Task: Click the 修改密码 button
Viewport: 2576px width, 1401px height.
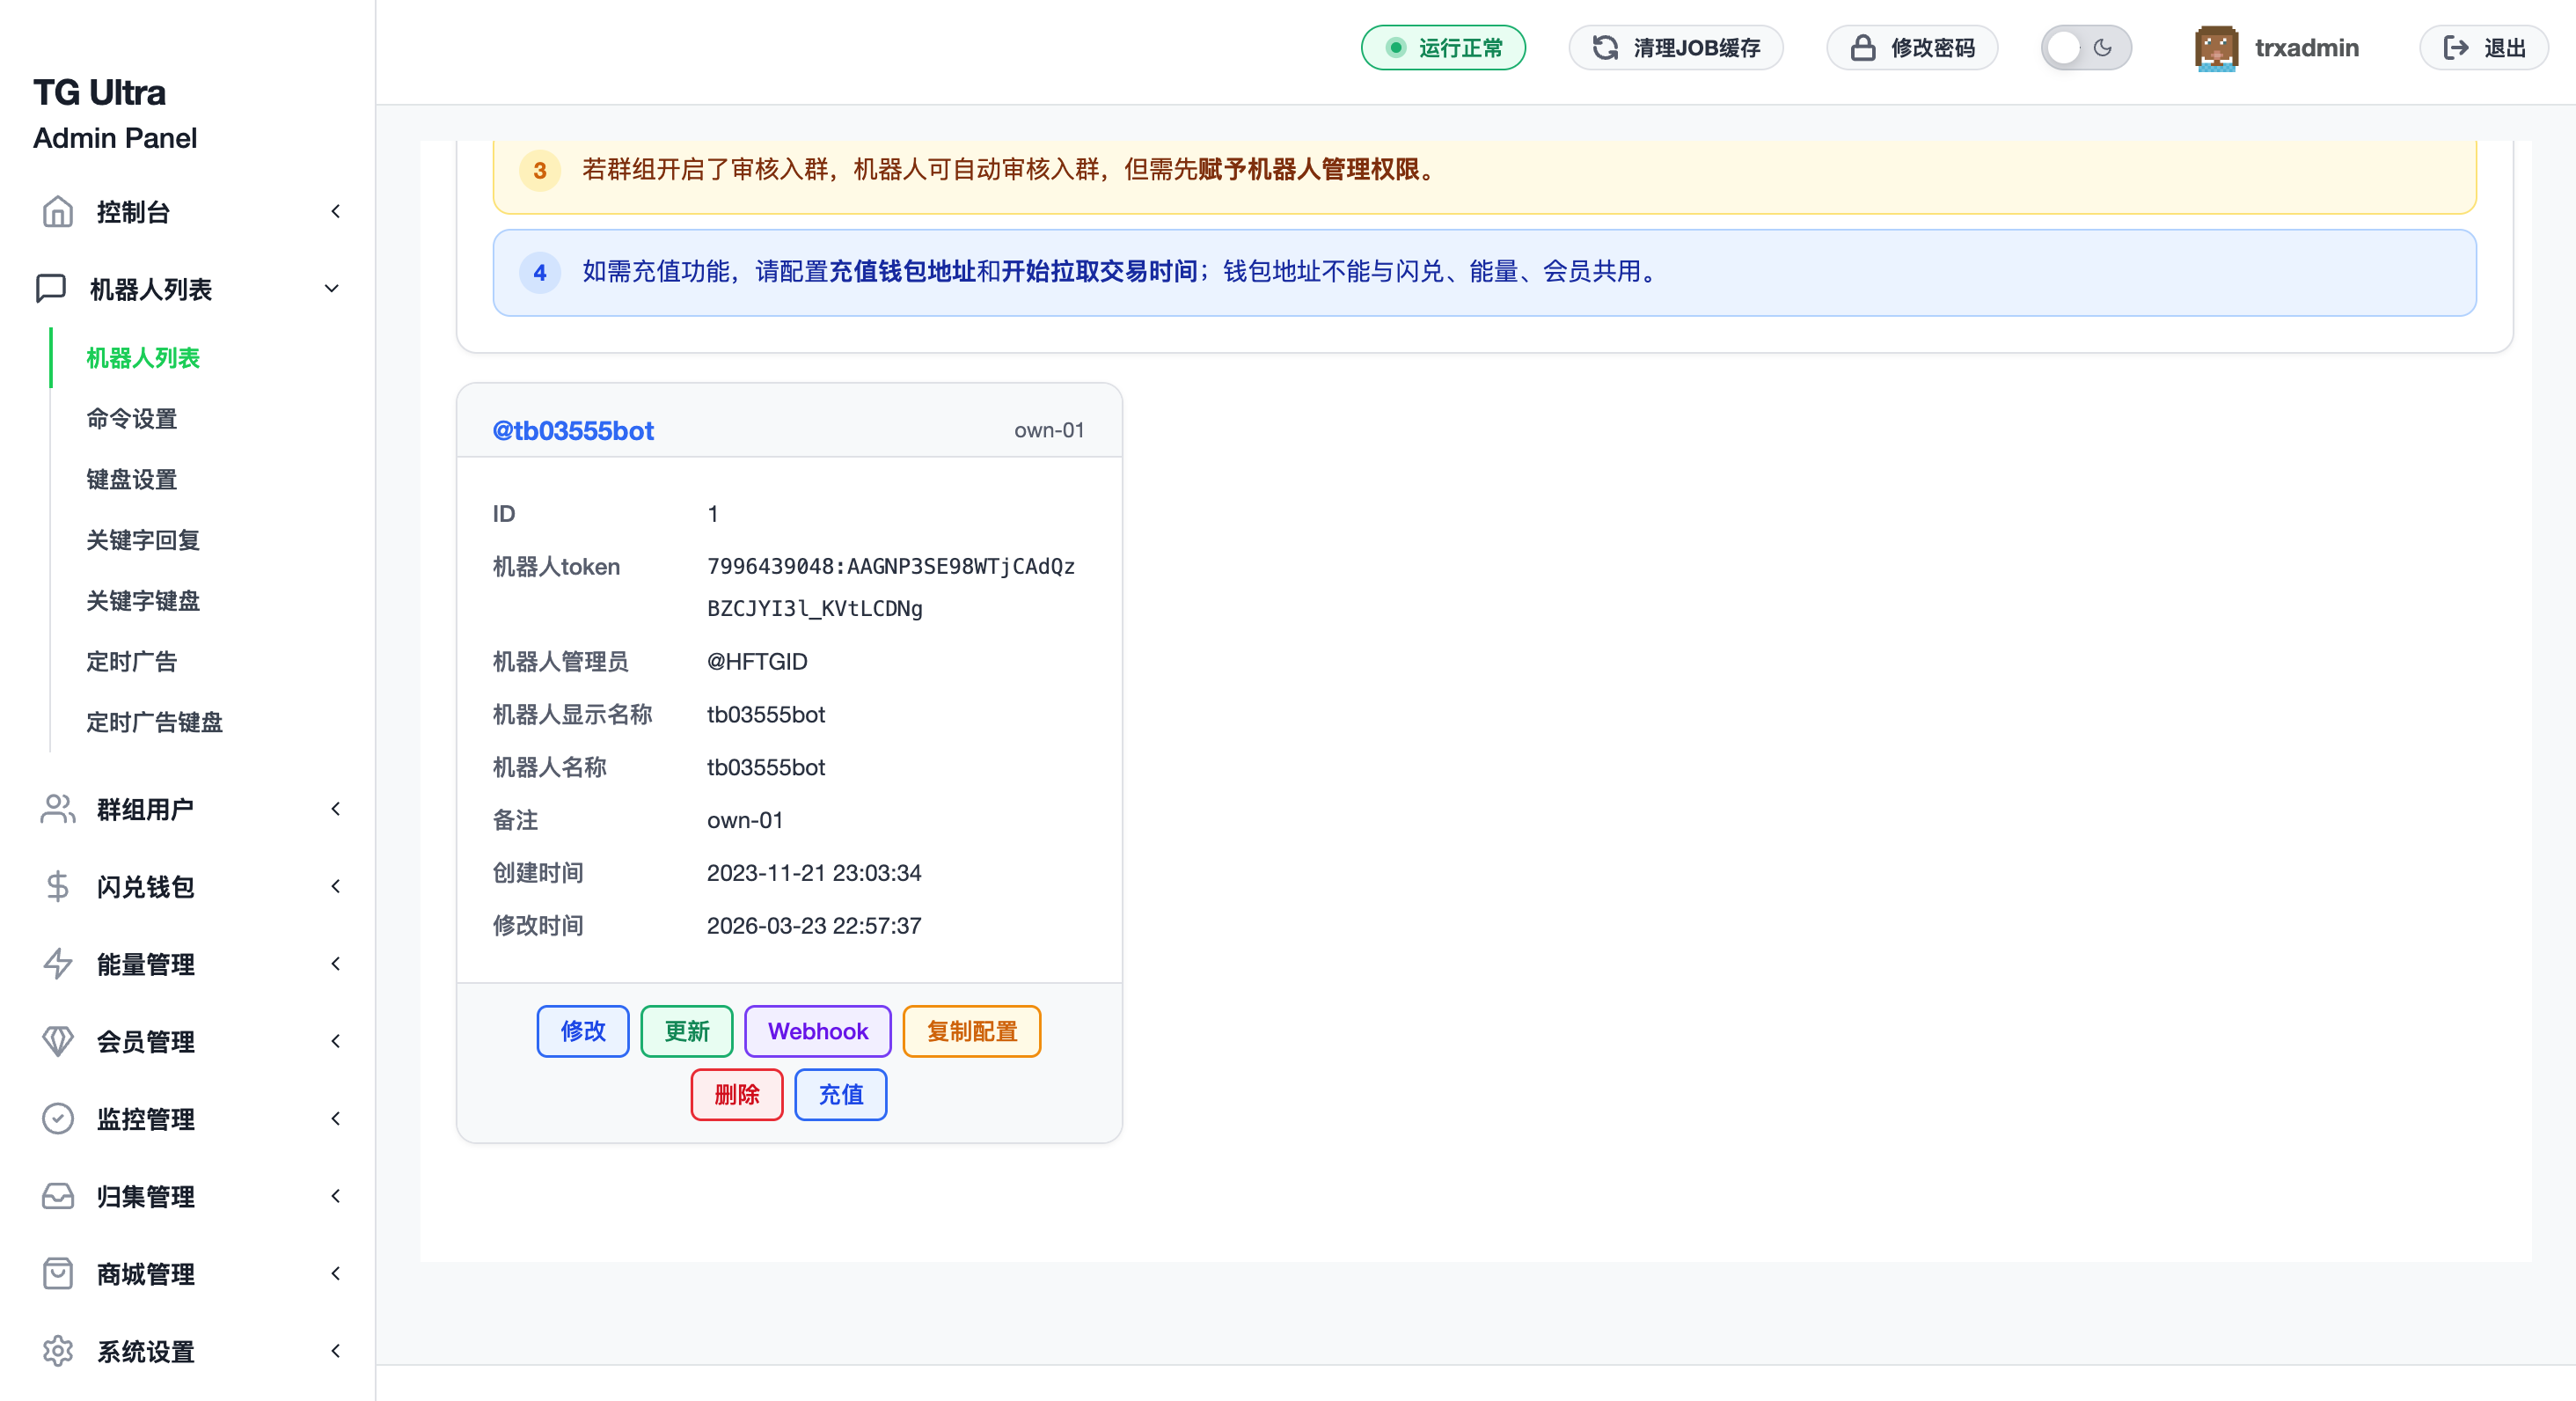Action: pyautogui.click(x=1912, y=47)
